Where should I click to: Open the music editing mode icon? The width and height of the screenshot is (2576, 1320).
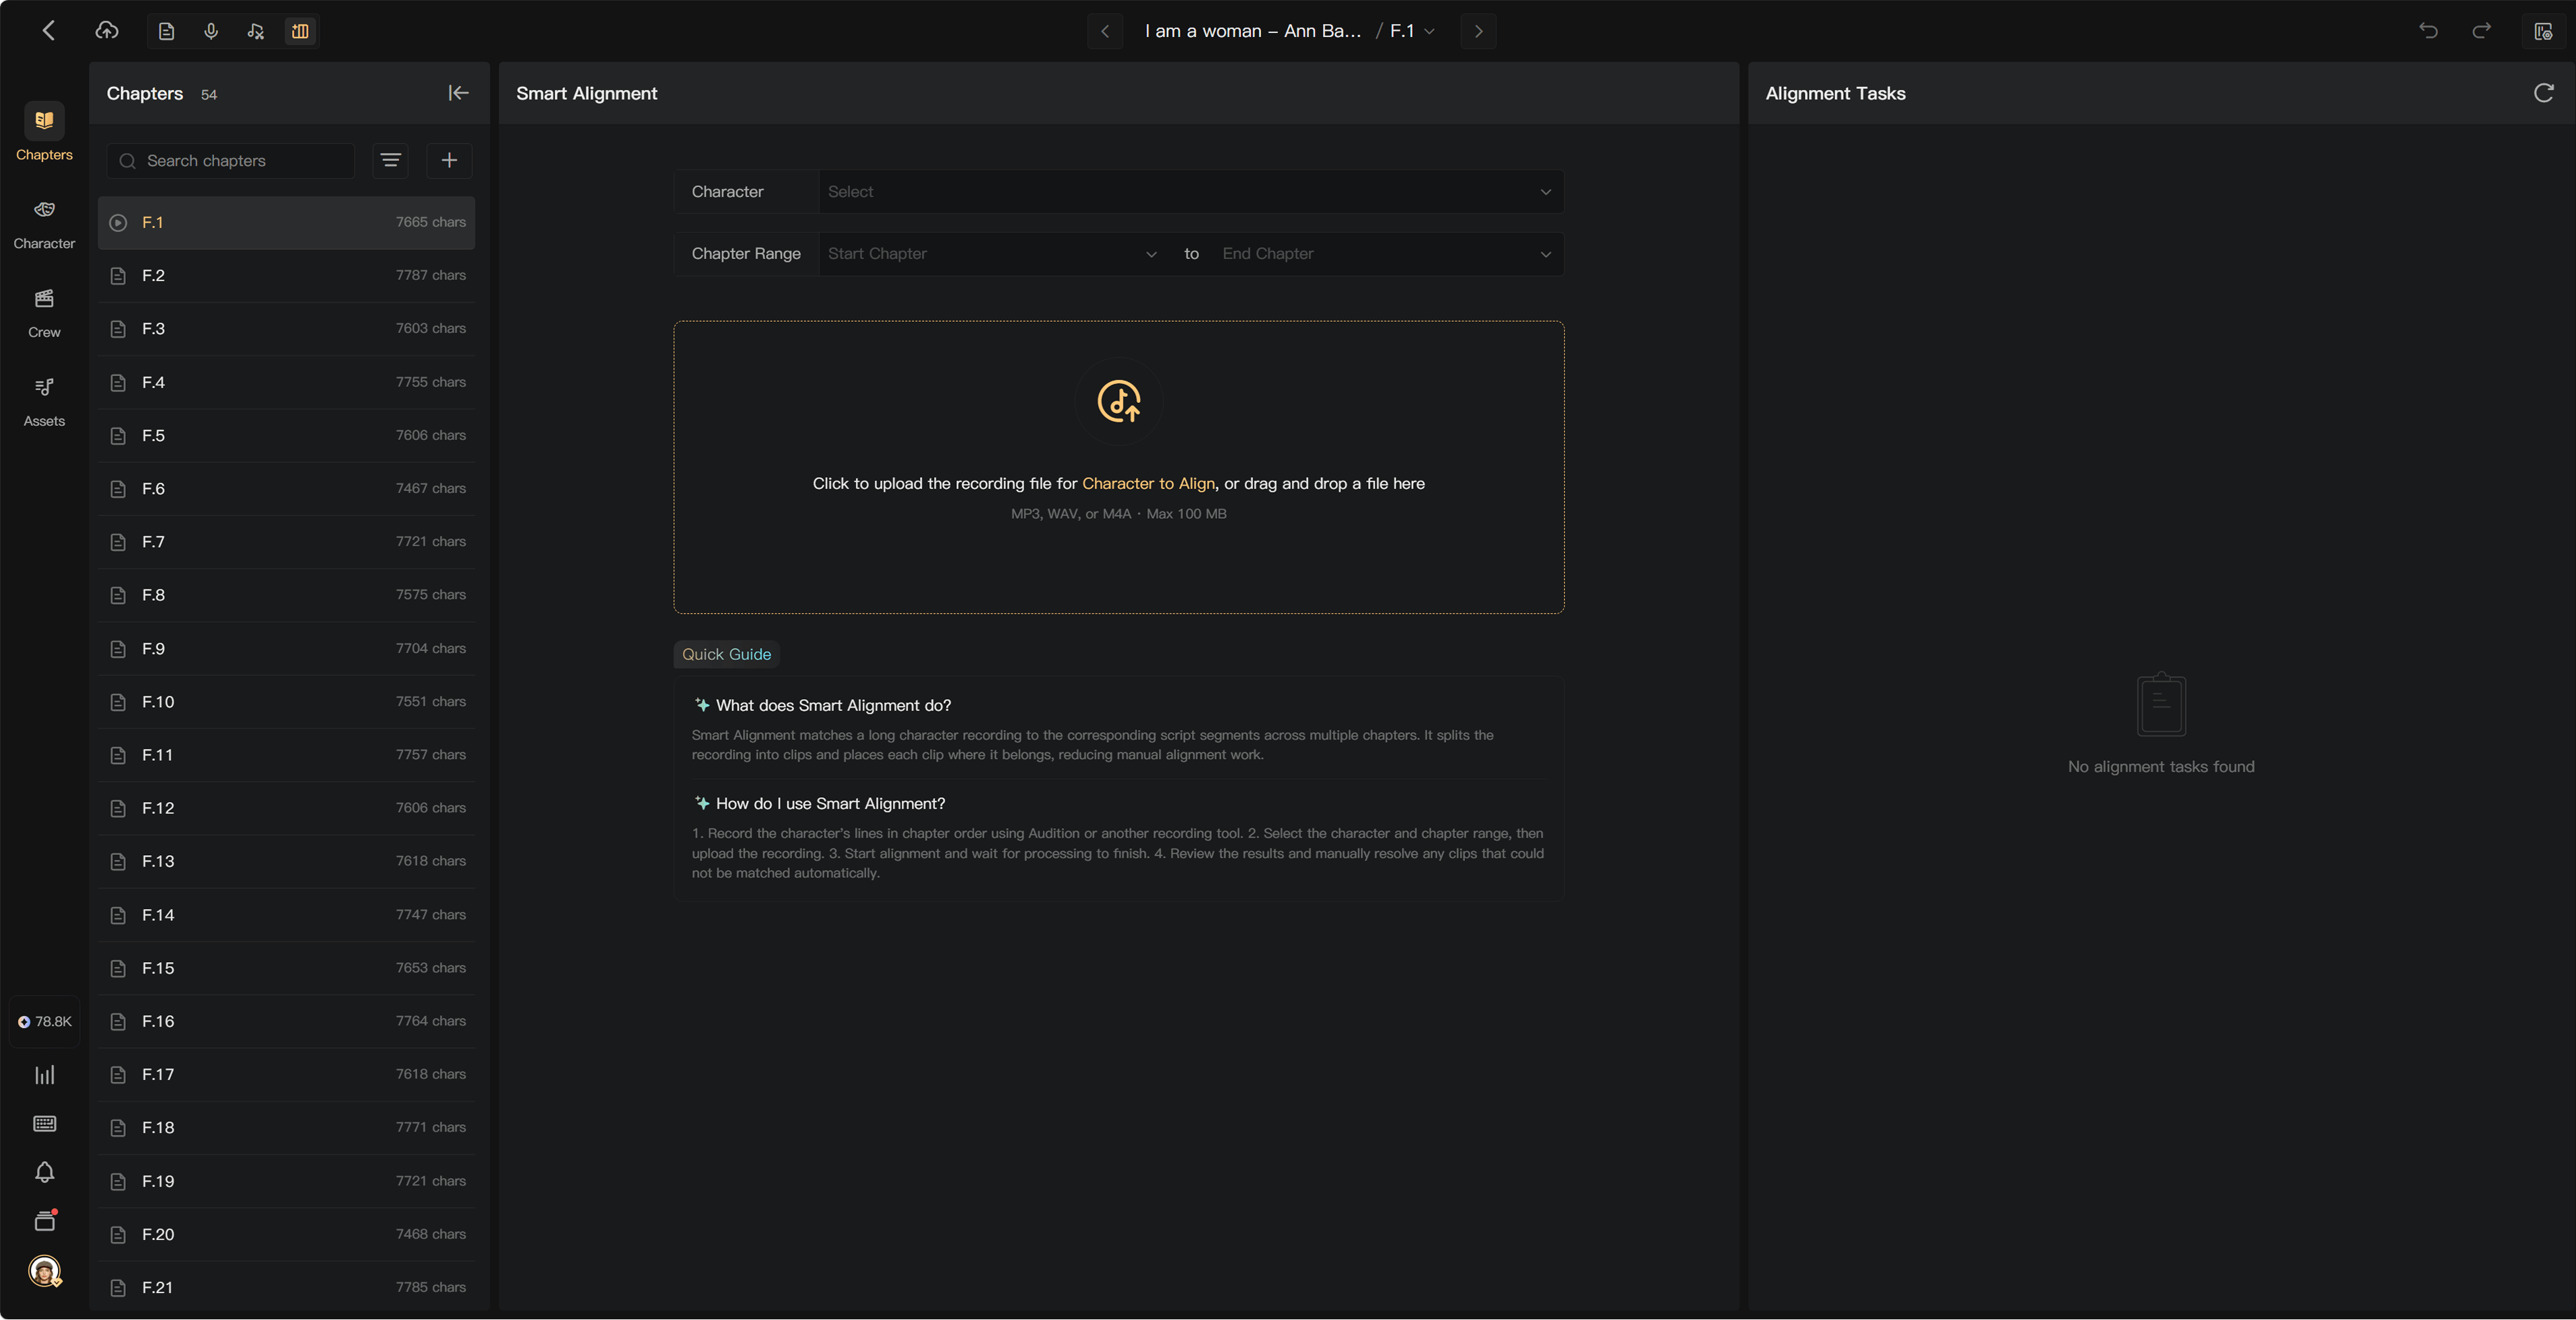coord(256,32)
